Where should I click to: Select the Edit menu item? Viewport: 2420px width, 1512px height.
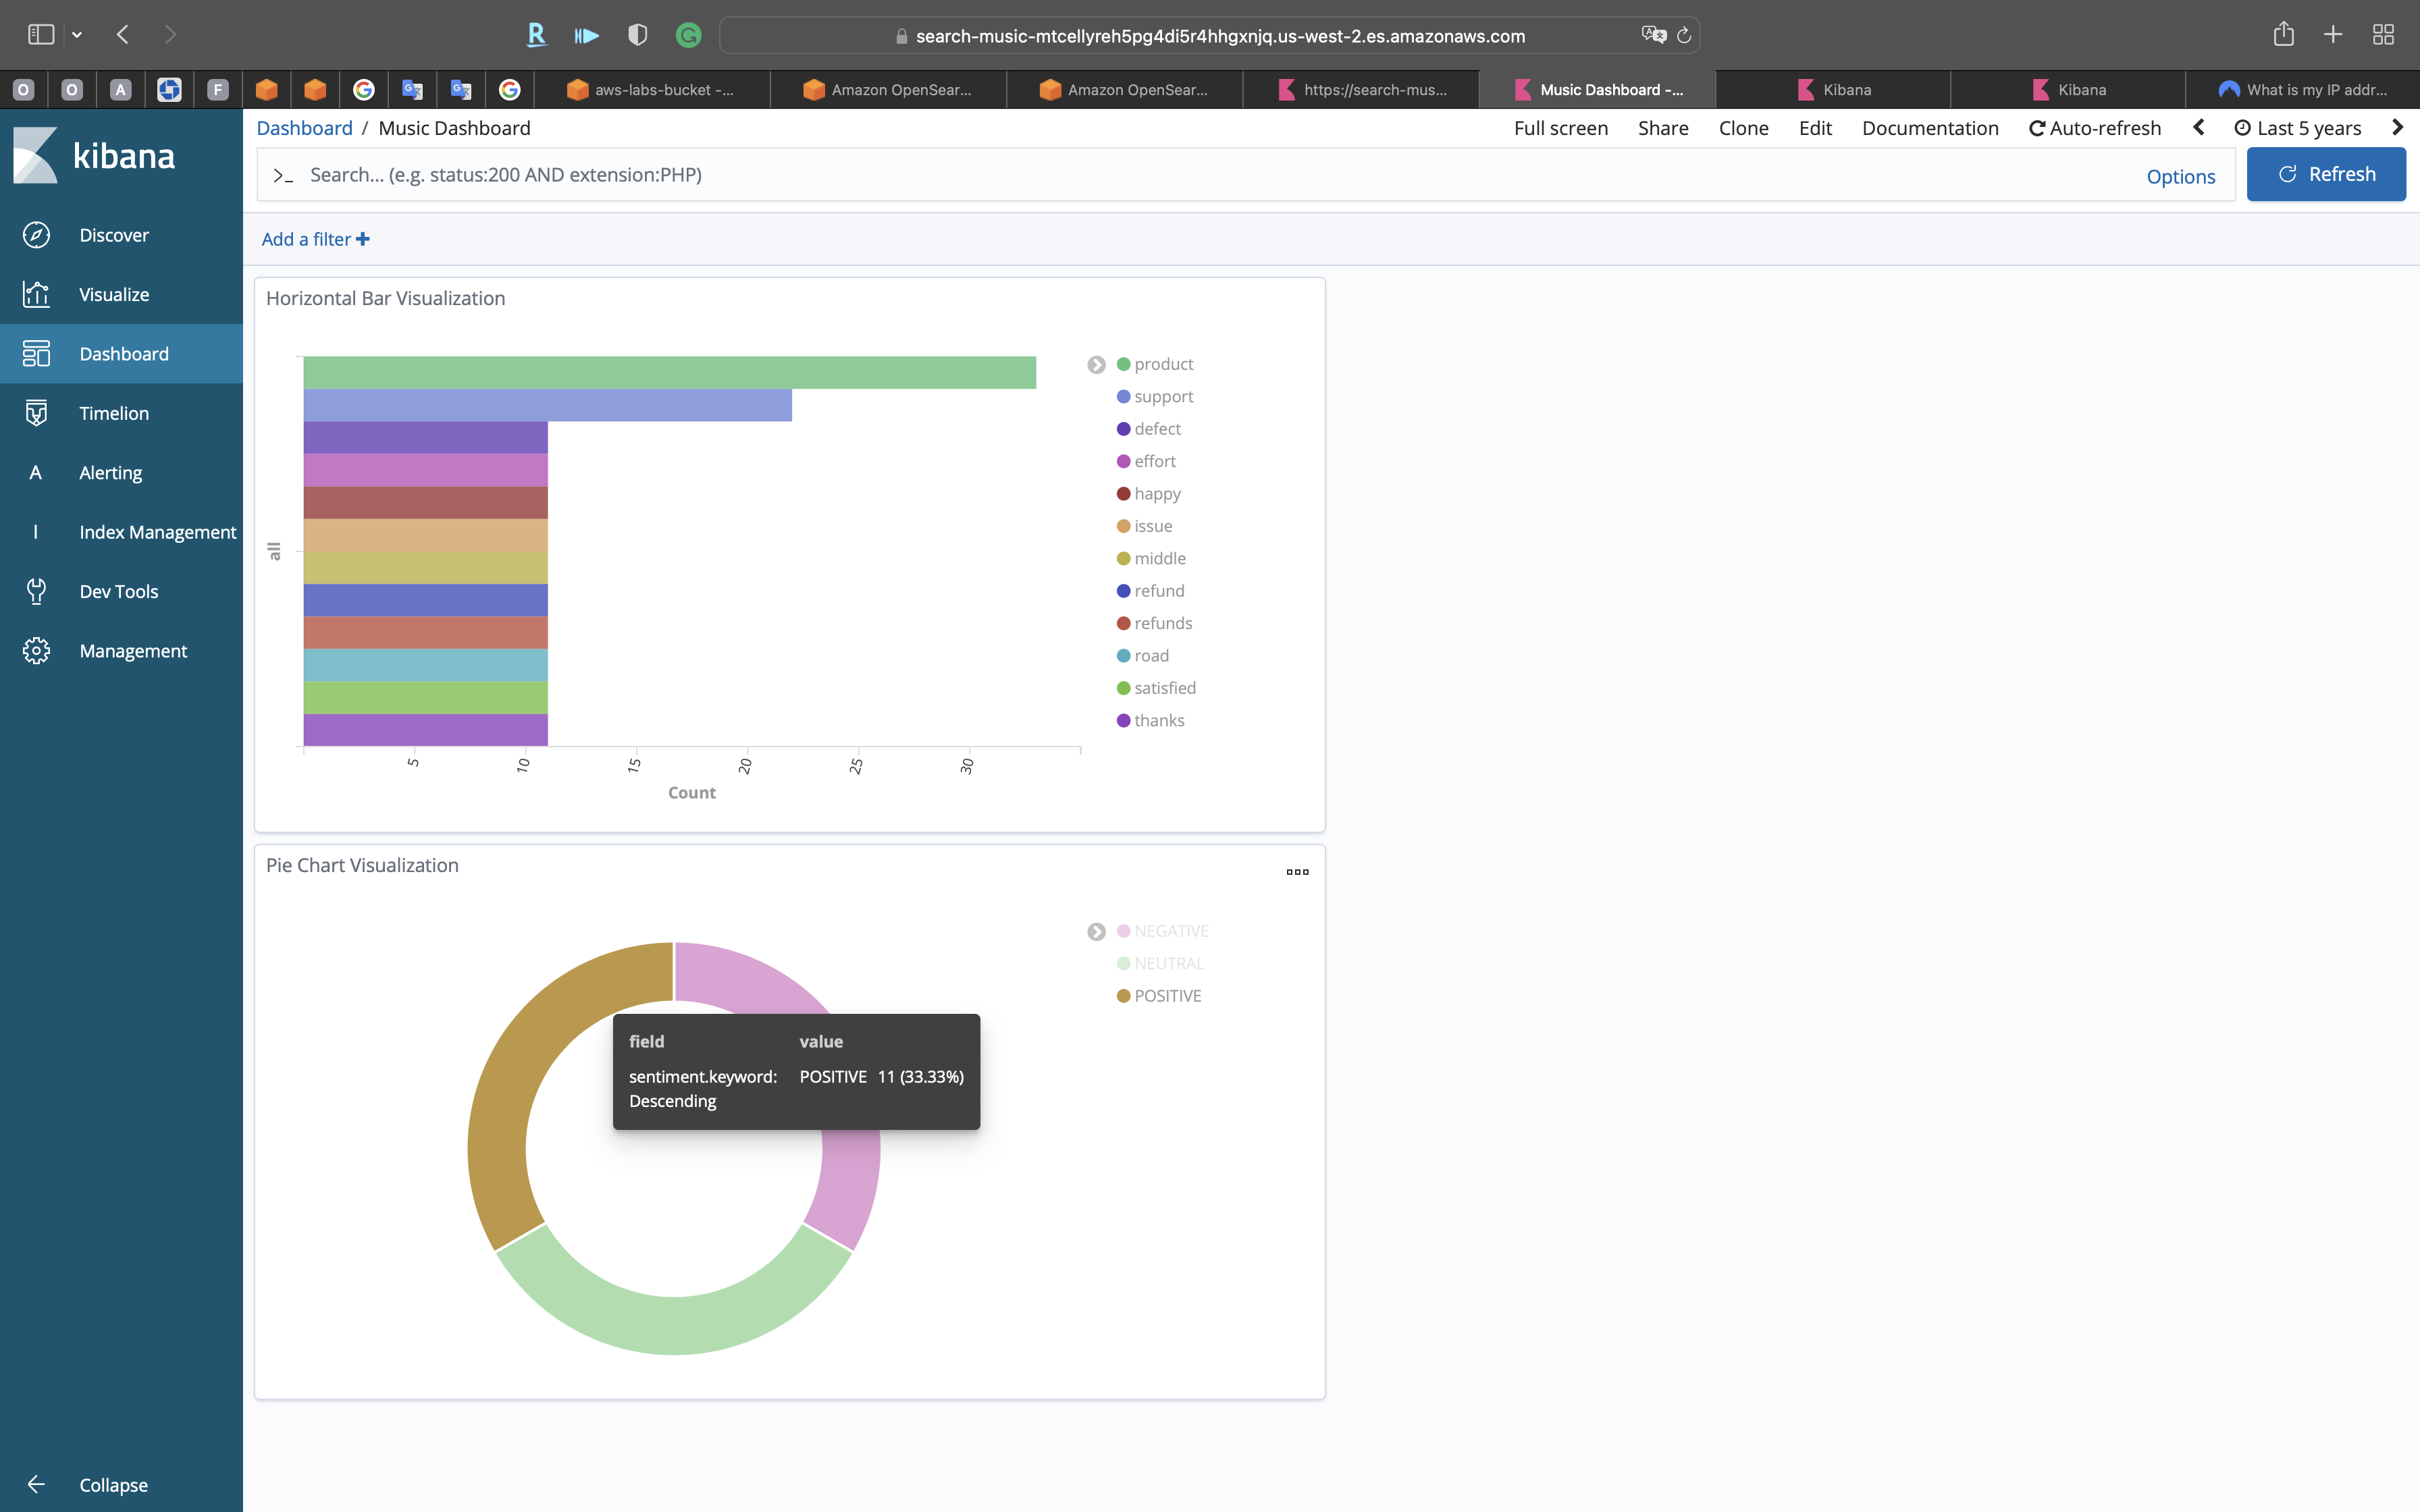[x=1814, y=128]
